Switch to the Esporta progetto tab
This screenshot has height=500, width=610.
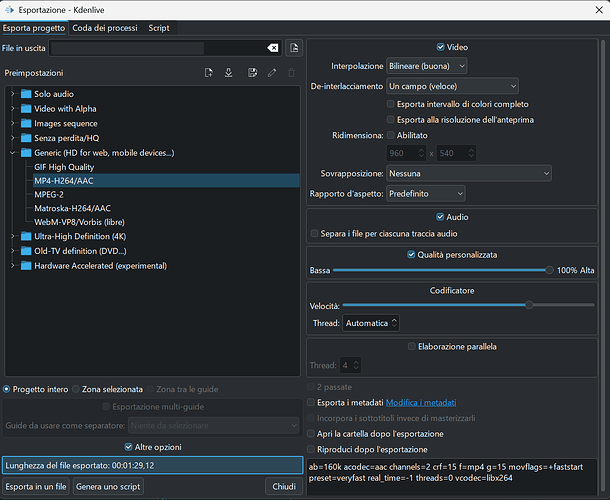pos(34,28)
